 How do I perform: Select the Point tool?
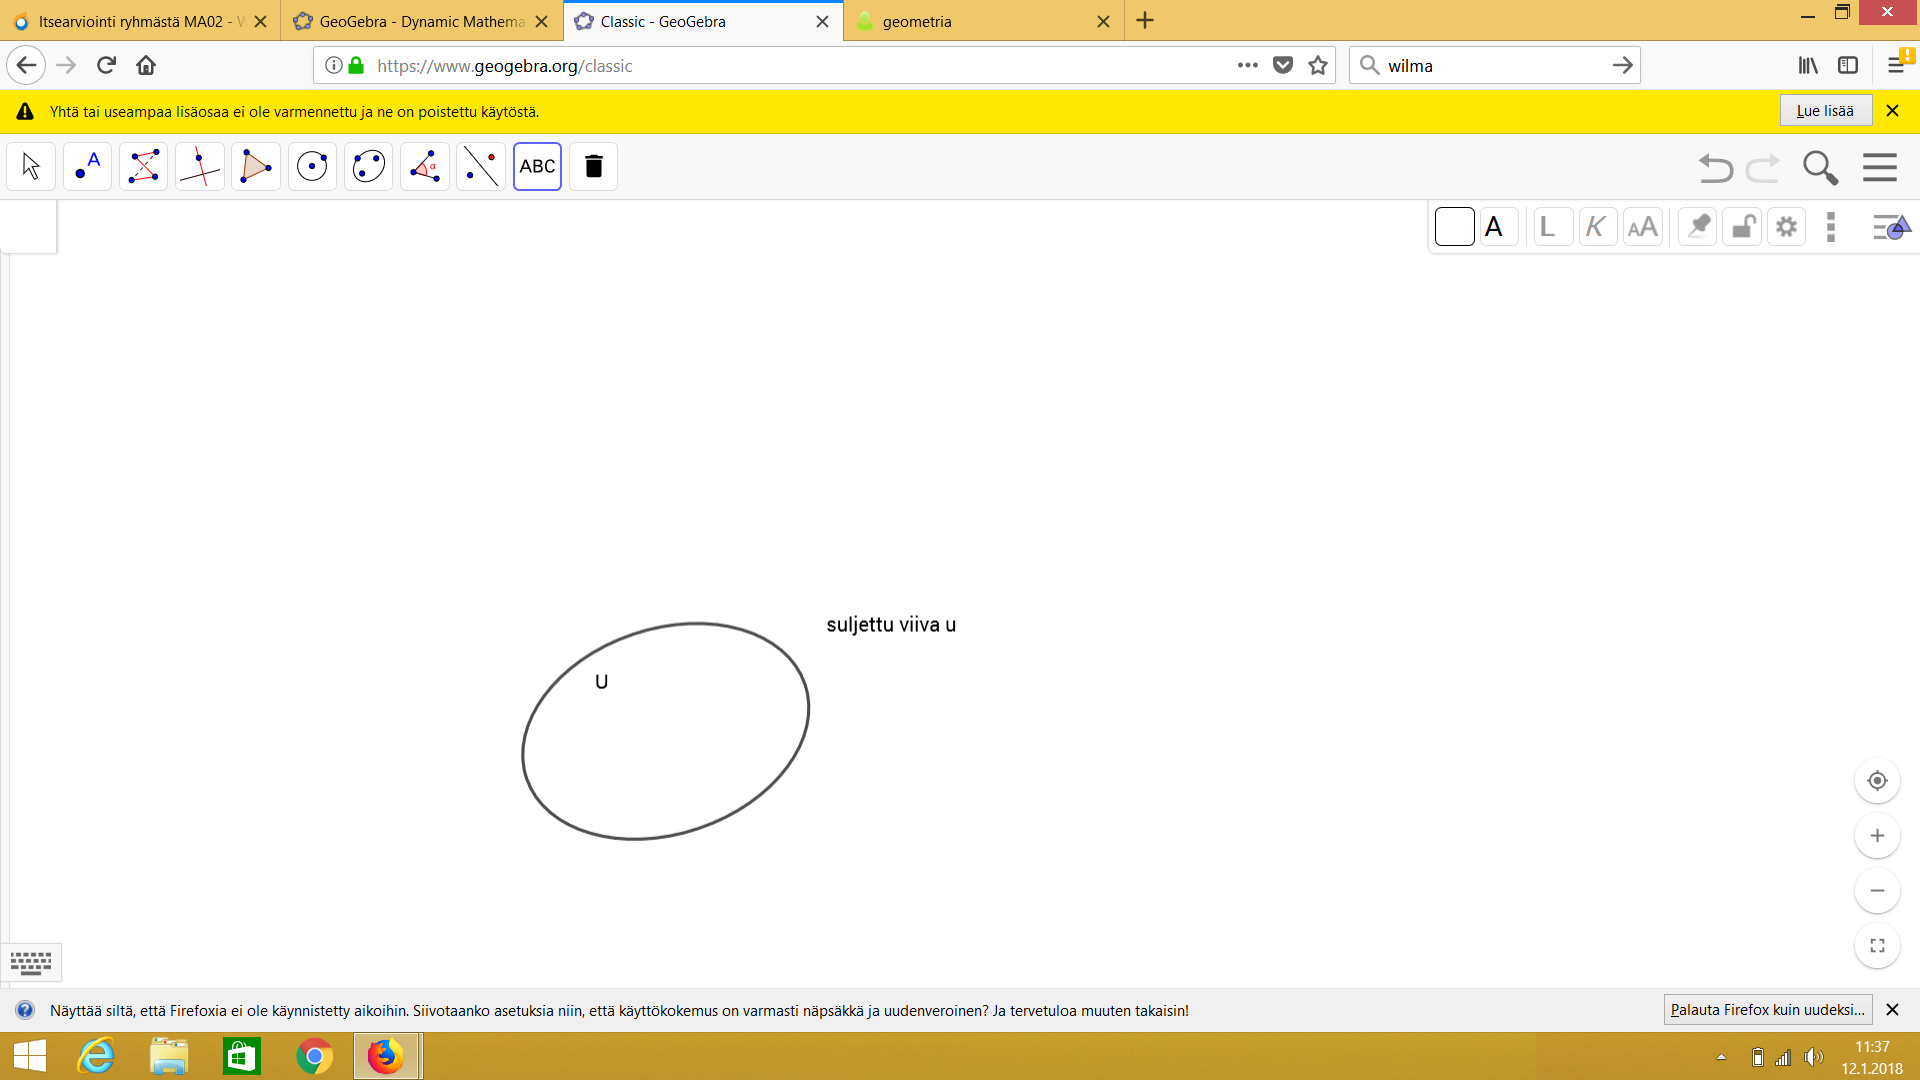87,166
